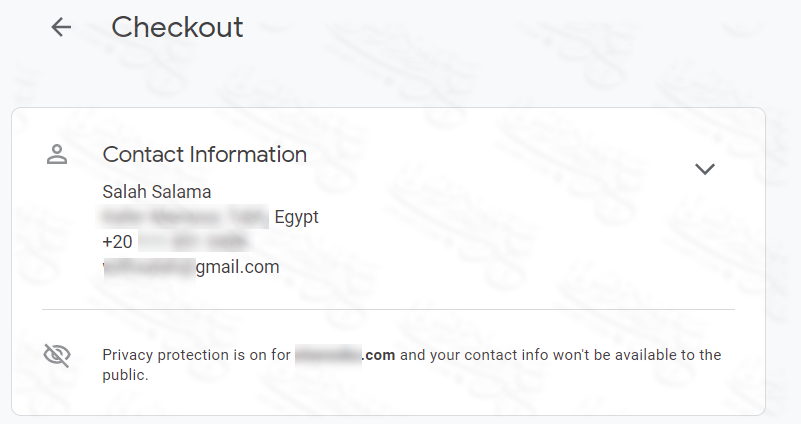Select the Contact Information heading
Screen dimensions: 801x424
(x=204, y=155)
